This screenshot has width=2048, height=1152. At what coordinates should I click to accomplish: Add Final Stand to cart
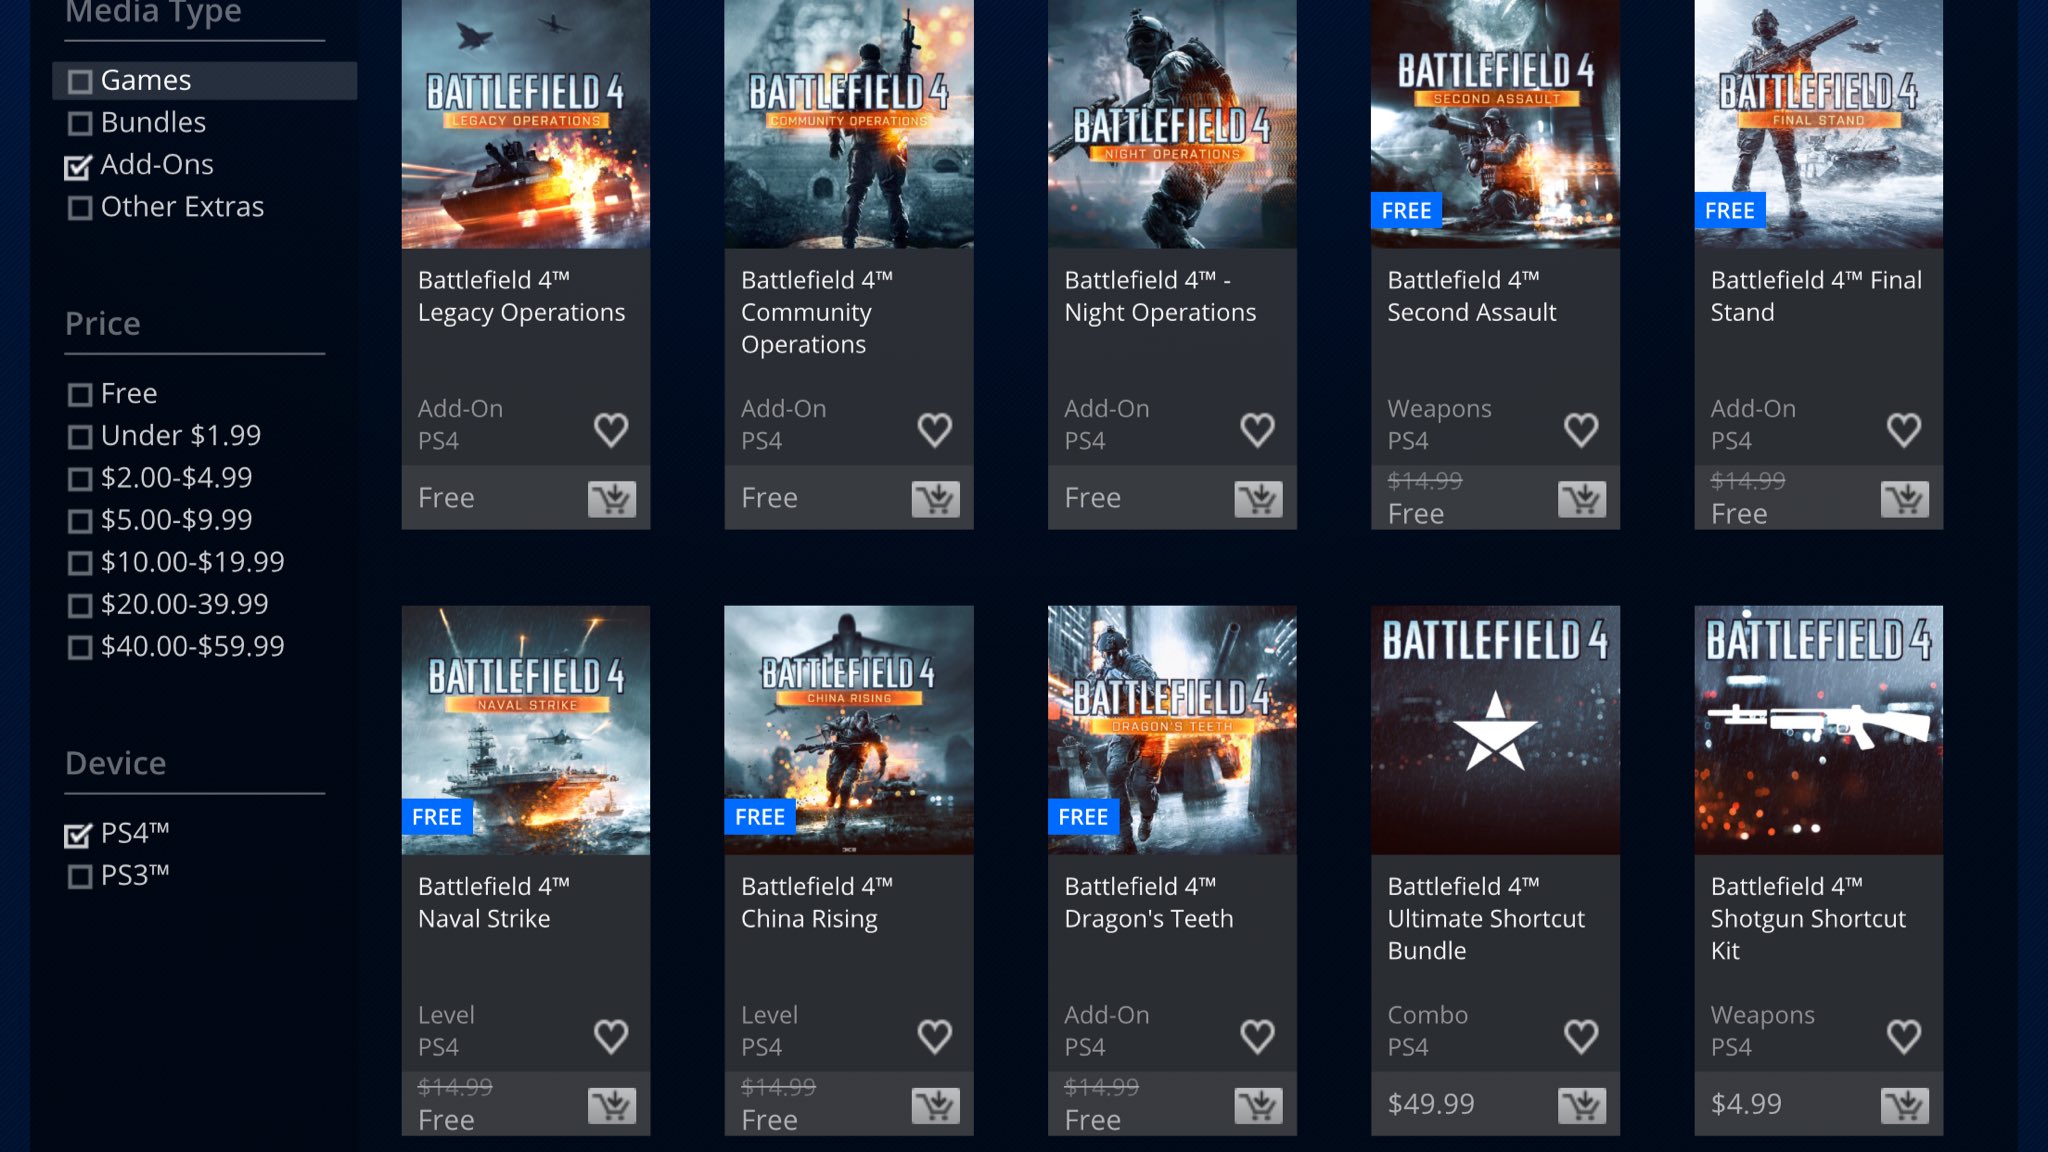click(x=1905, y=499)
